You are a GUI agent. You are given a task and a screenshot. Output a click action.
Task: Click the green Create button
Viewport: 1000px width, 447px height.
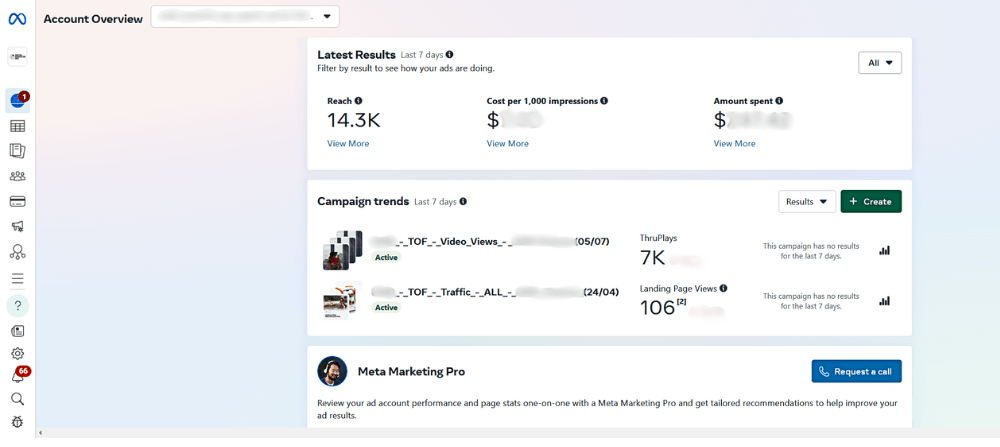(x=871, y=202)
